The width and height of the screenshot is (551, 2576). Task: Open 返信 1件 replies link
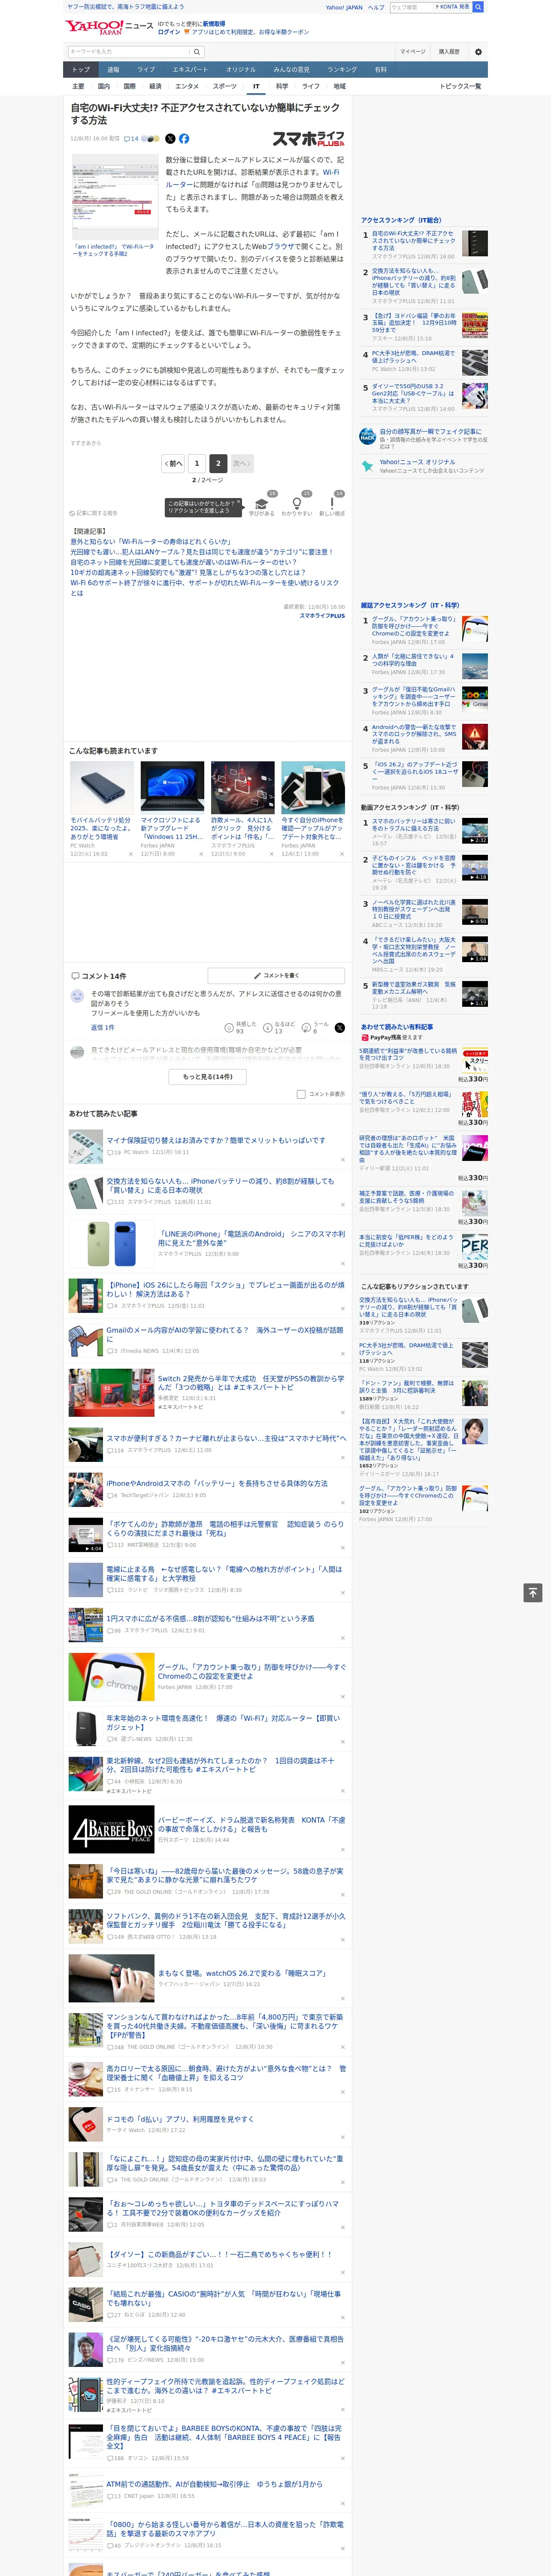click(103, 1028)
